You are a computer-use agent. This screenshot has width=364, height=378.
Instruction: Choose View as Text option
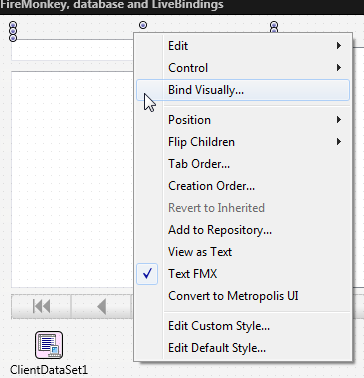pyautogui.click(x=243, y=252)
